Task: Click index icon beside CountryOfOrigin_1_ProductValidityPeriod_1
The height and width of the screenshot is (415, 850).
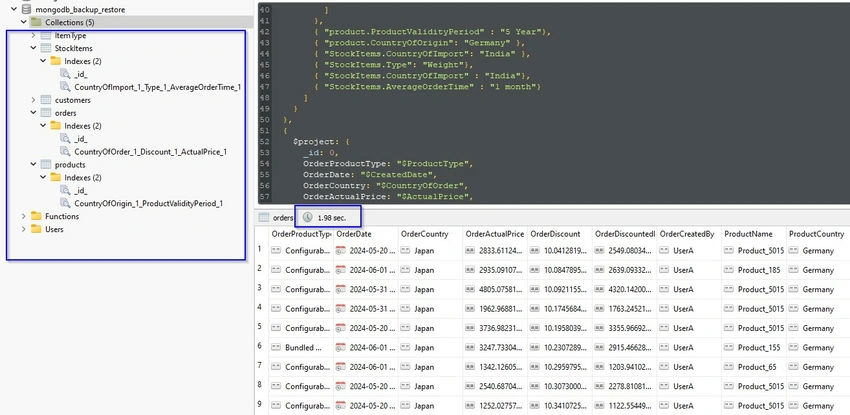Action: 65,204
